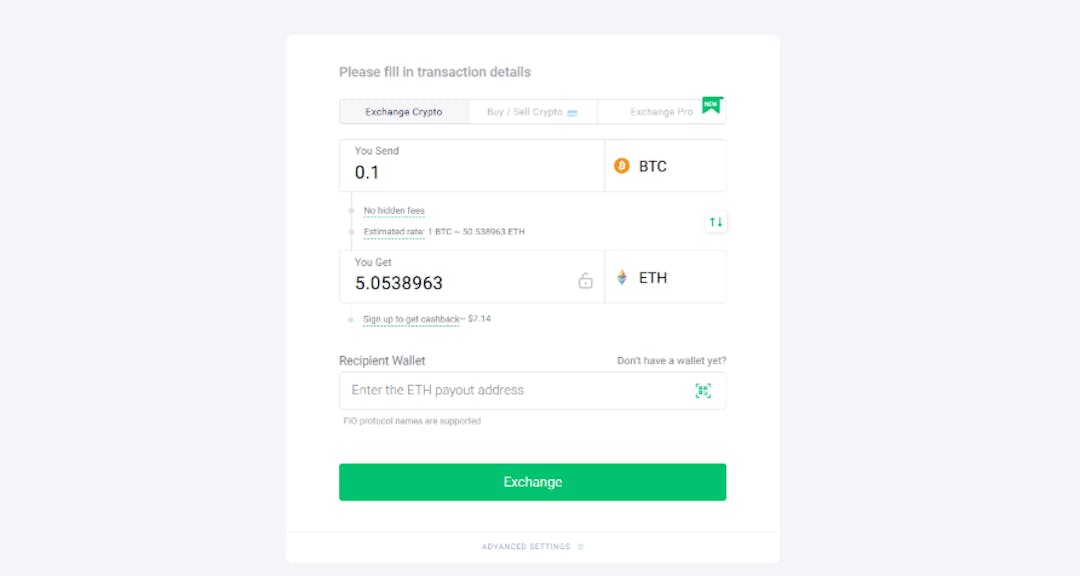Click the Bitcoin currency icon

[x=620, y=166]
